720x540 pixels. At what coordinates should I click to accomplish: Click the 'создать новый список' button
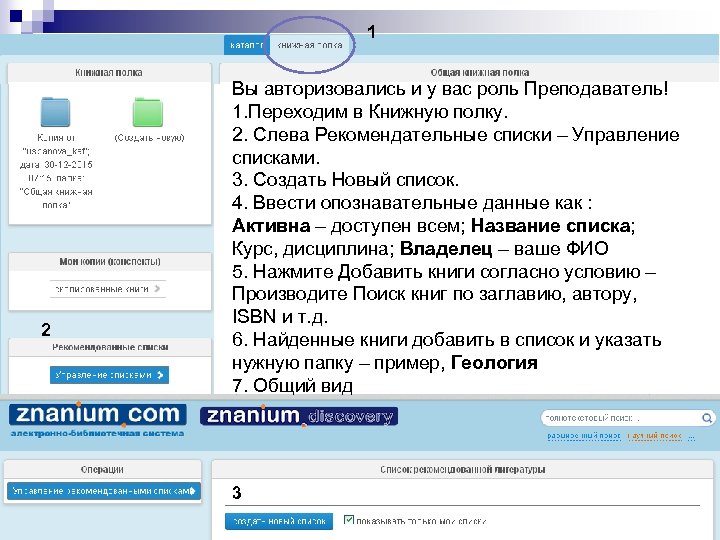[279, 521]
